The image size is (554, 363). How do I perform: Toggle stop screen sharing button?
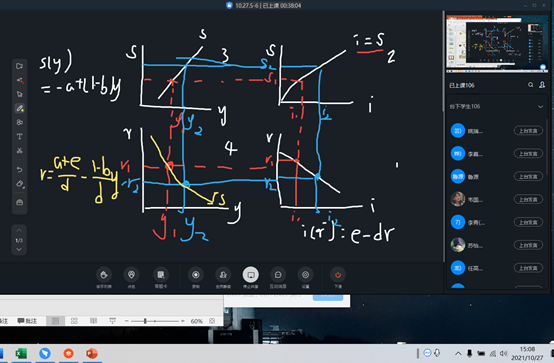(251, 275)
